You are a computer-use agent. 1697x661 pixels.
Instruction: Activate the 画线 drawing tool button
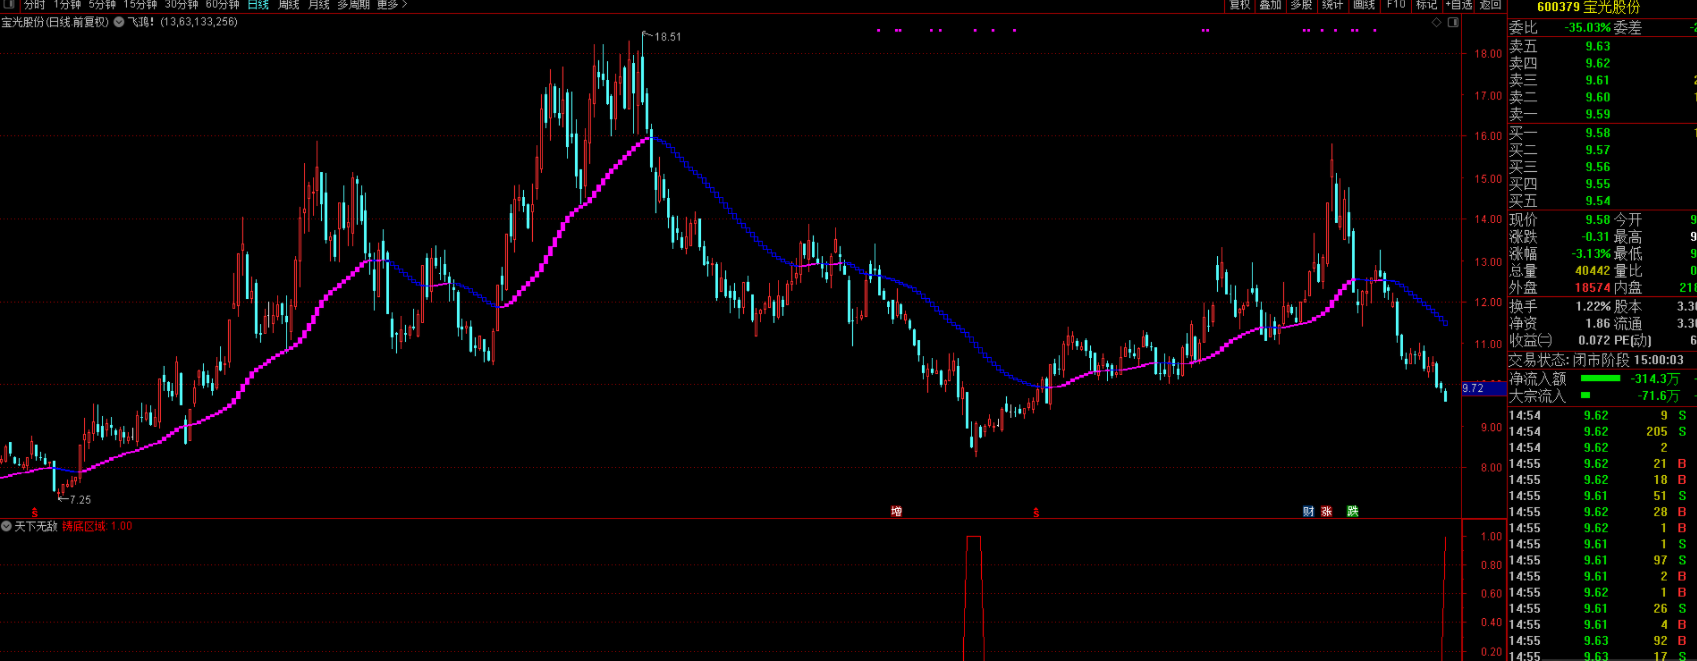coord(1364,5)
